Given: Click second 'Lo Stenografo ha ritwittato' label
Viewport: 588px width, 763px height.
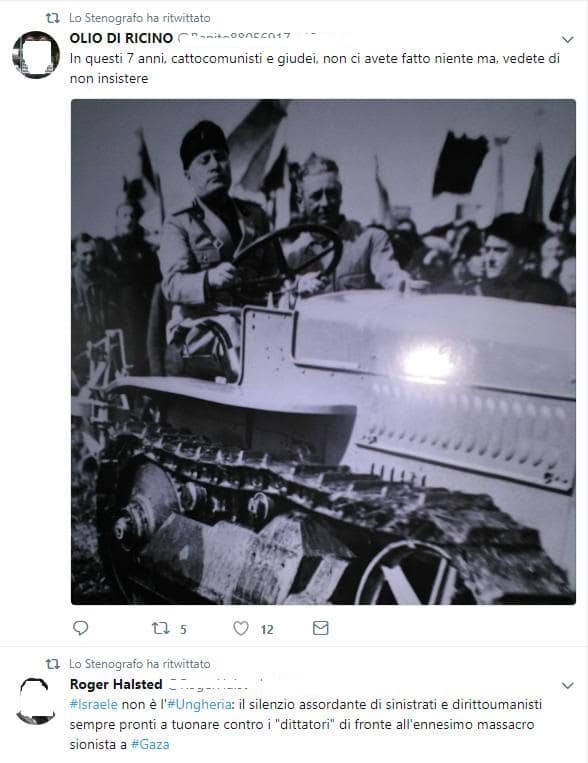Looking at the screenshot, I should point(140,664).
